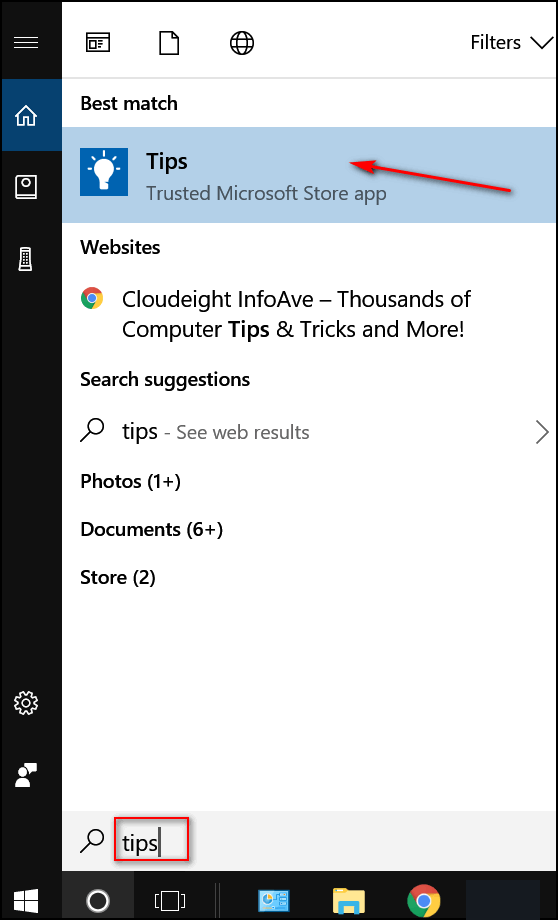The width and height of the screenshot is (558, 920).
Task: Open the Settings gear icon
Action: (x=26, y=702)
